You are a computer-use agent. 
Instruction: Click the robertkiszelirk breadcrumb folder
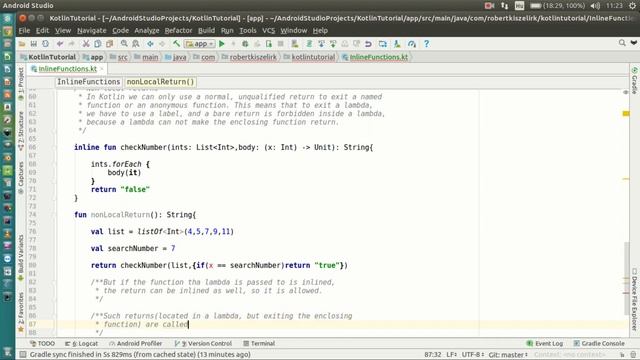click(249, 57)
